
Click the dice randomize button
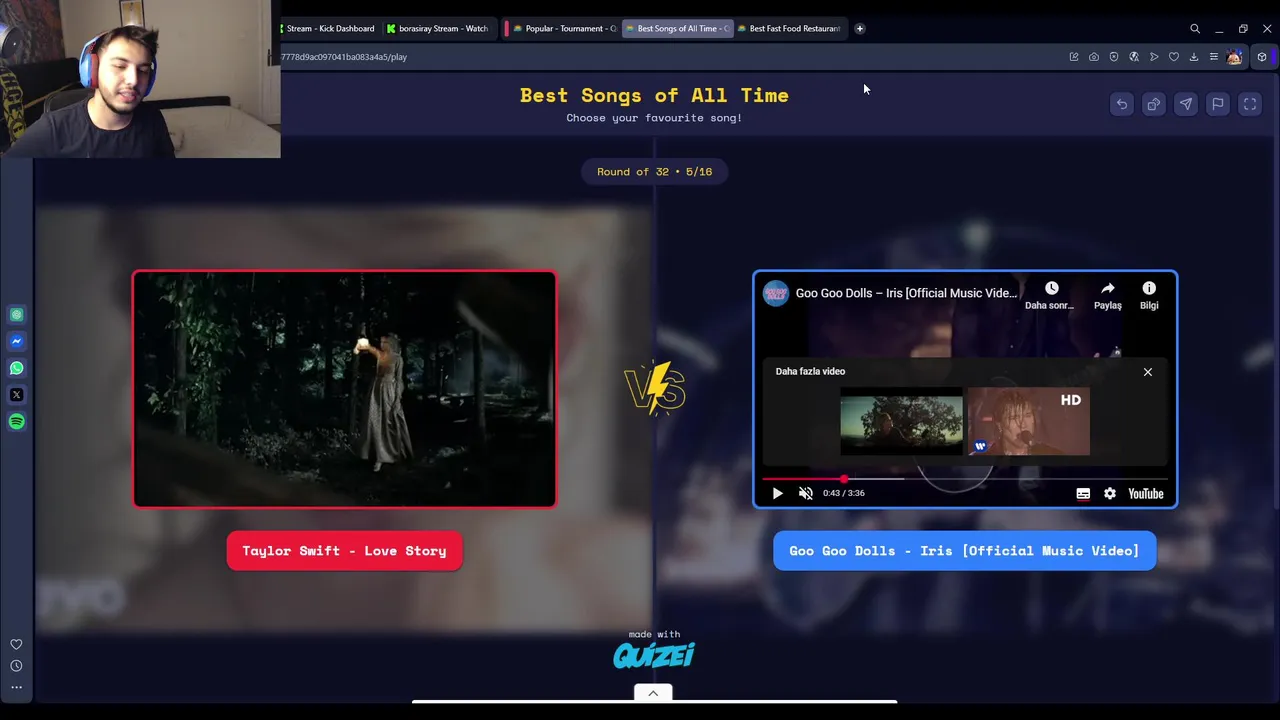click(x=1154, y=104)
